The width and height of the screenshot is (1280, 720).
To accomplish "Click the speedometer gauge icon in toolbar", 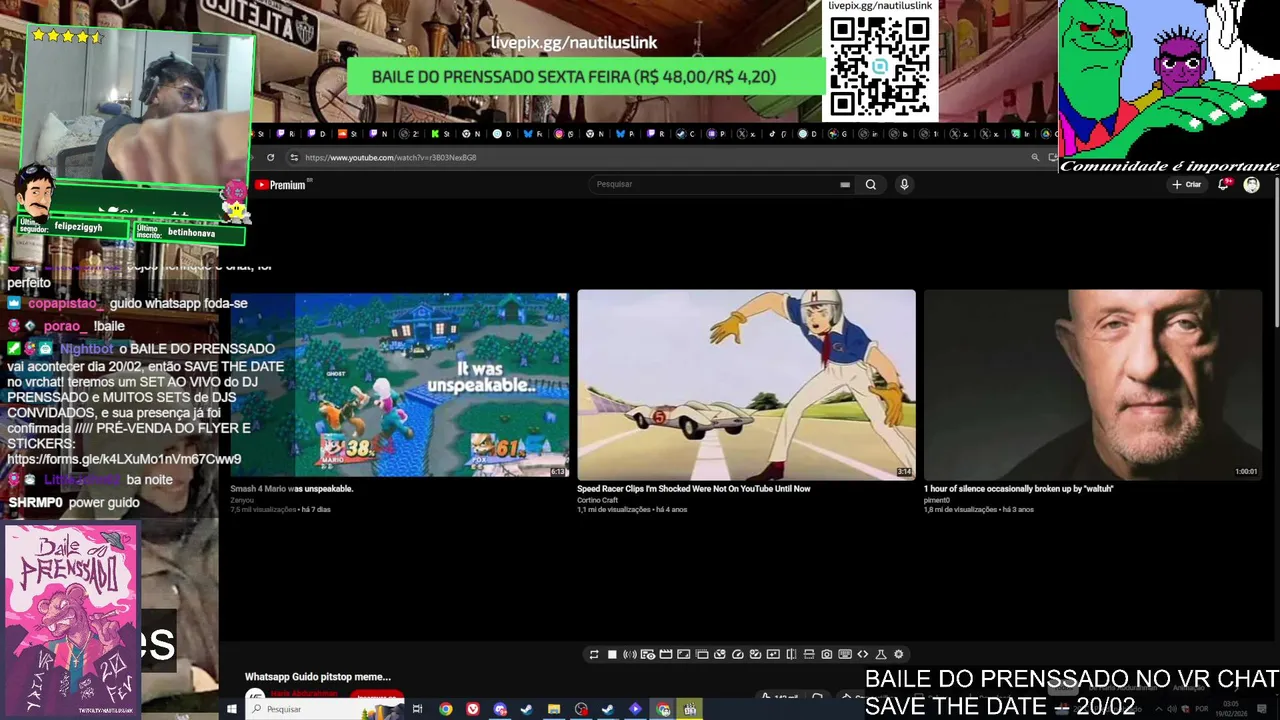I will (738, 654).
